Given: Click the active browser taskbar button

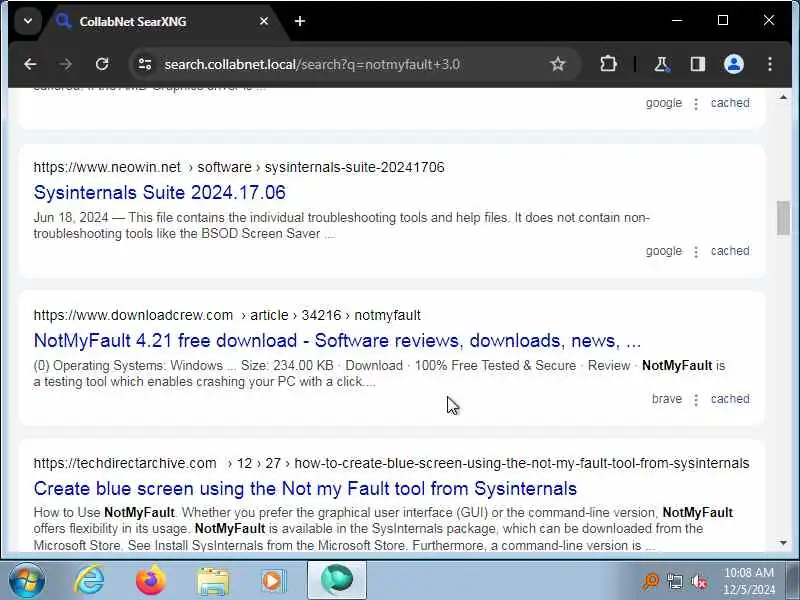Looking at the screenshot, I should coord(337,581).
